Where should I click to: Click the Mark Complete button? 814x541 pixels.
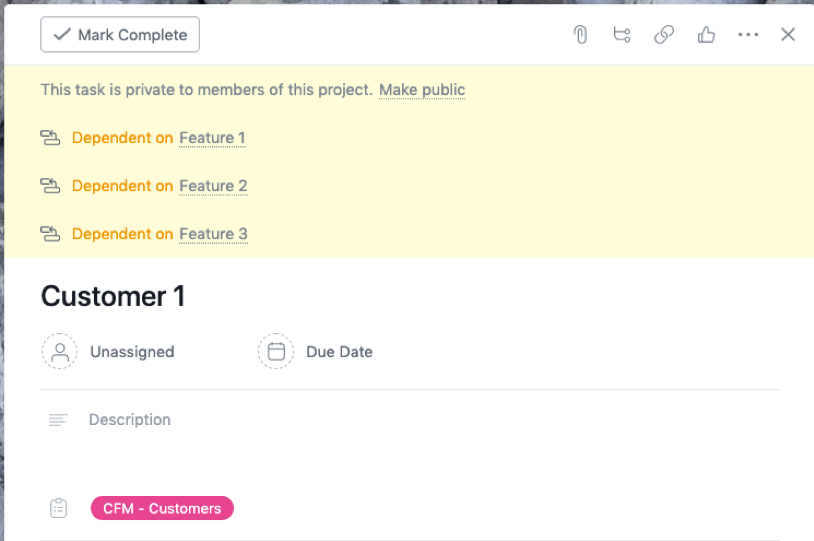pyautogui.click(x=120, y=35)
